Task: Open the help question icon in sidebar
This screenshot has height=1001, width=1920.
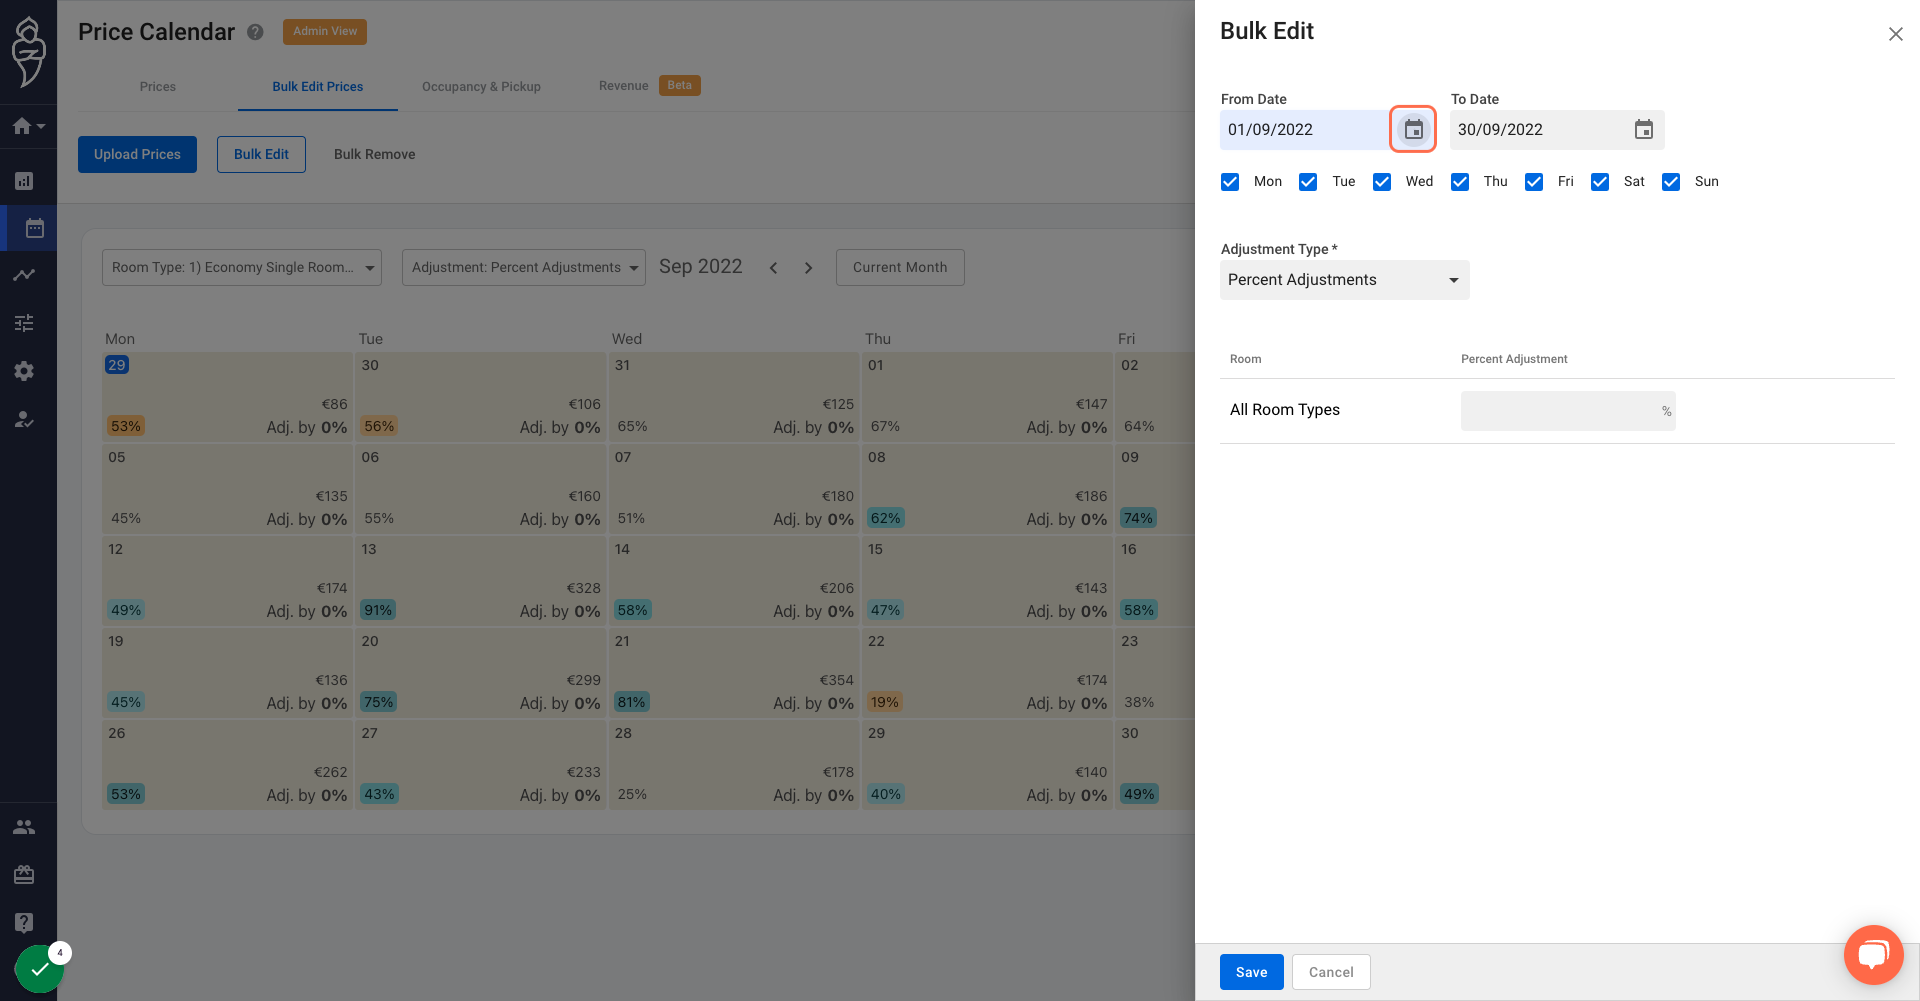Action: [24, 922]
